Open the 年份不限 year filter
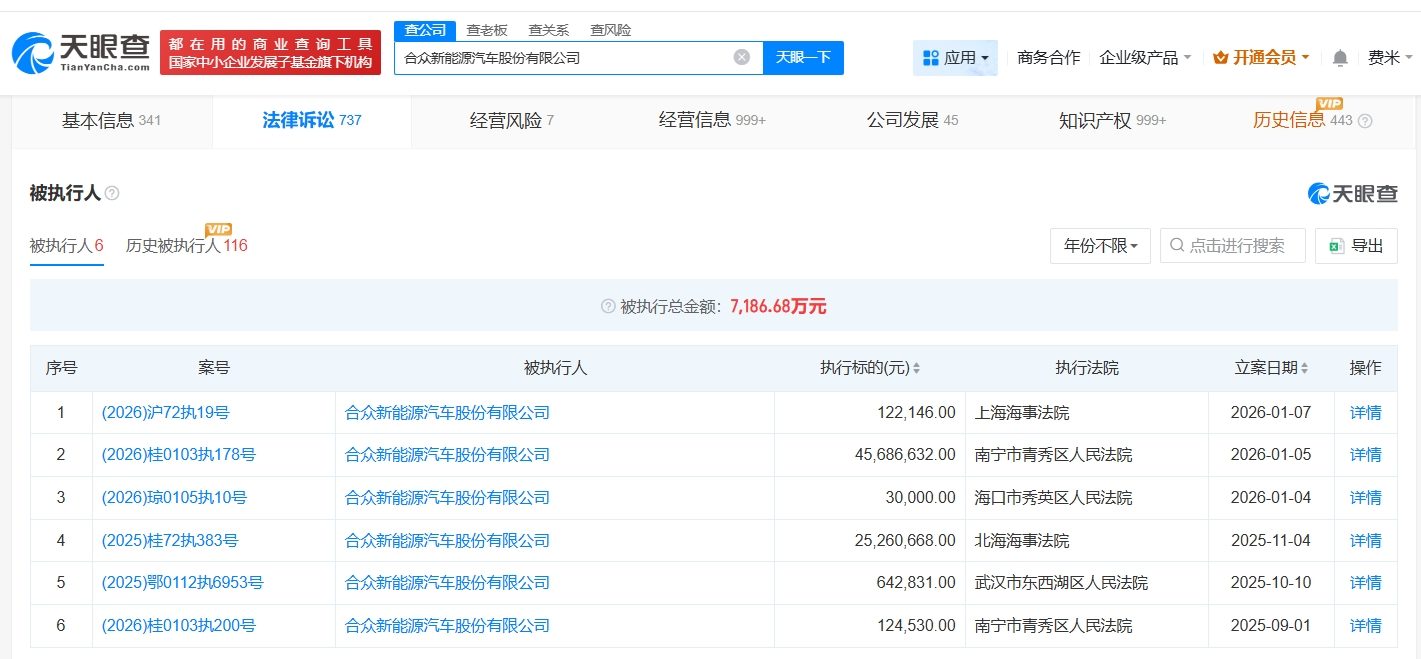 pos(1100,246)
